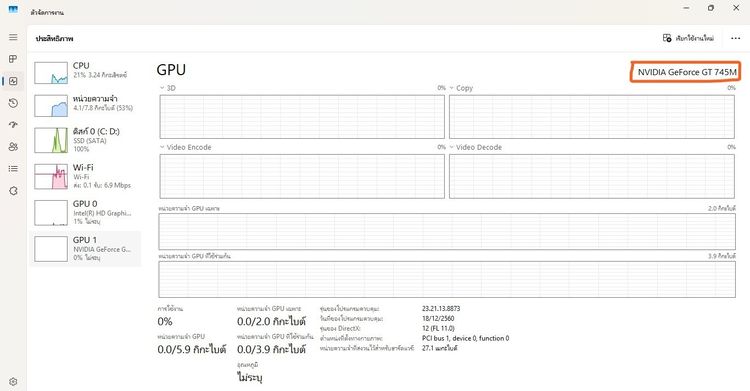Screen dimensions: 750x391
Task: Click the dedicated GPU memory graph
Action: coord(447,232)
